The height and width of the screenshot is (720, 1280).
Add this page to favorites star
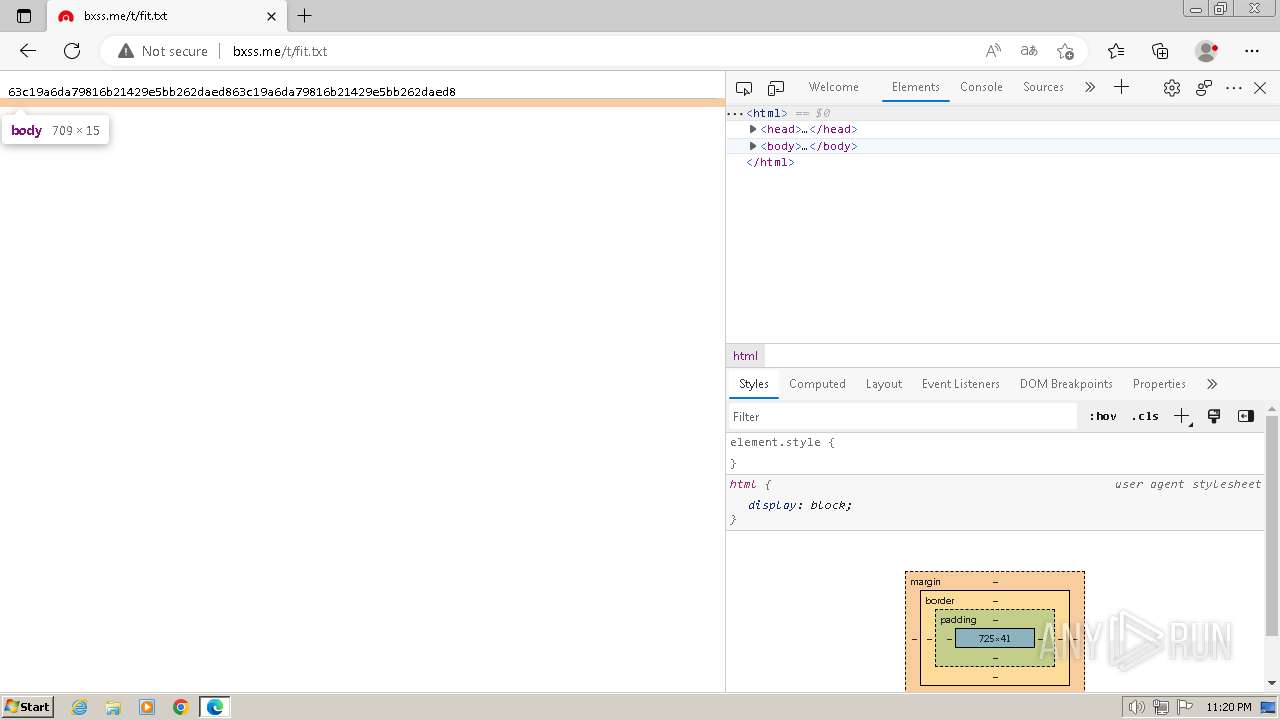[1065, 51]
